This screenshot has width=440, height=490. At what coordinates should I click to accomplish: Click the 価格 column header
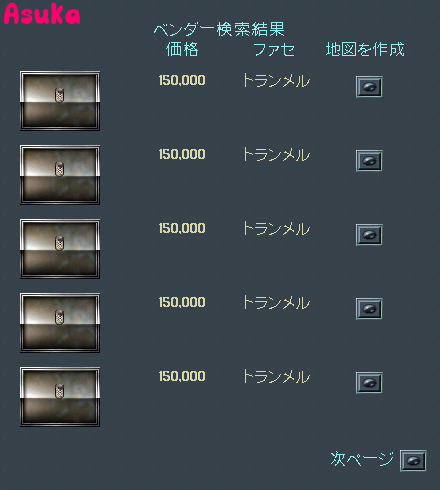point(182,49)
